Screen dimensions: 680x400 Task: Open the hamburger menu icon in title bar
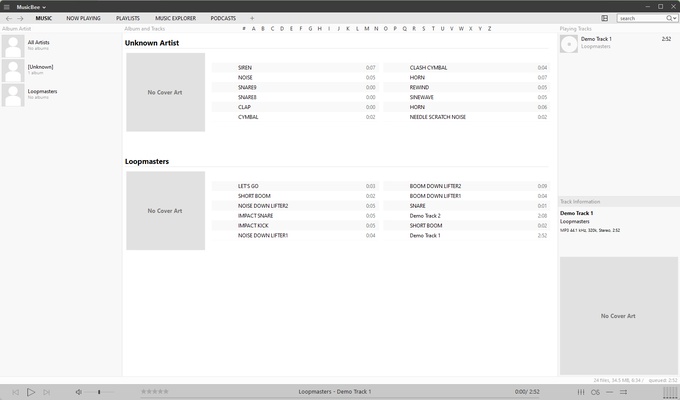(x=7, y=7)
